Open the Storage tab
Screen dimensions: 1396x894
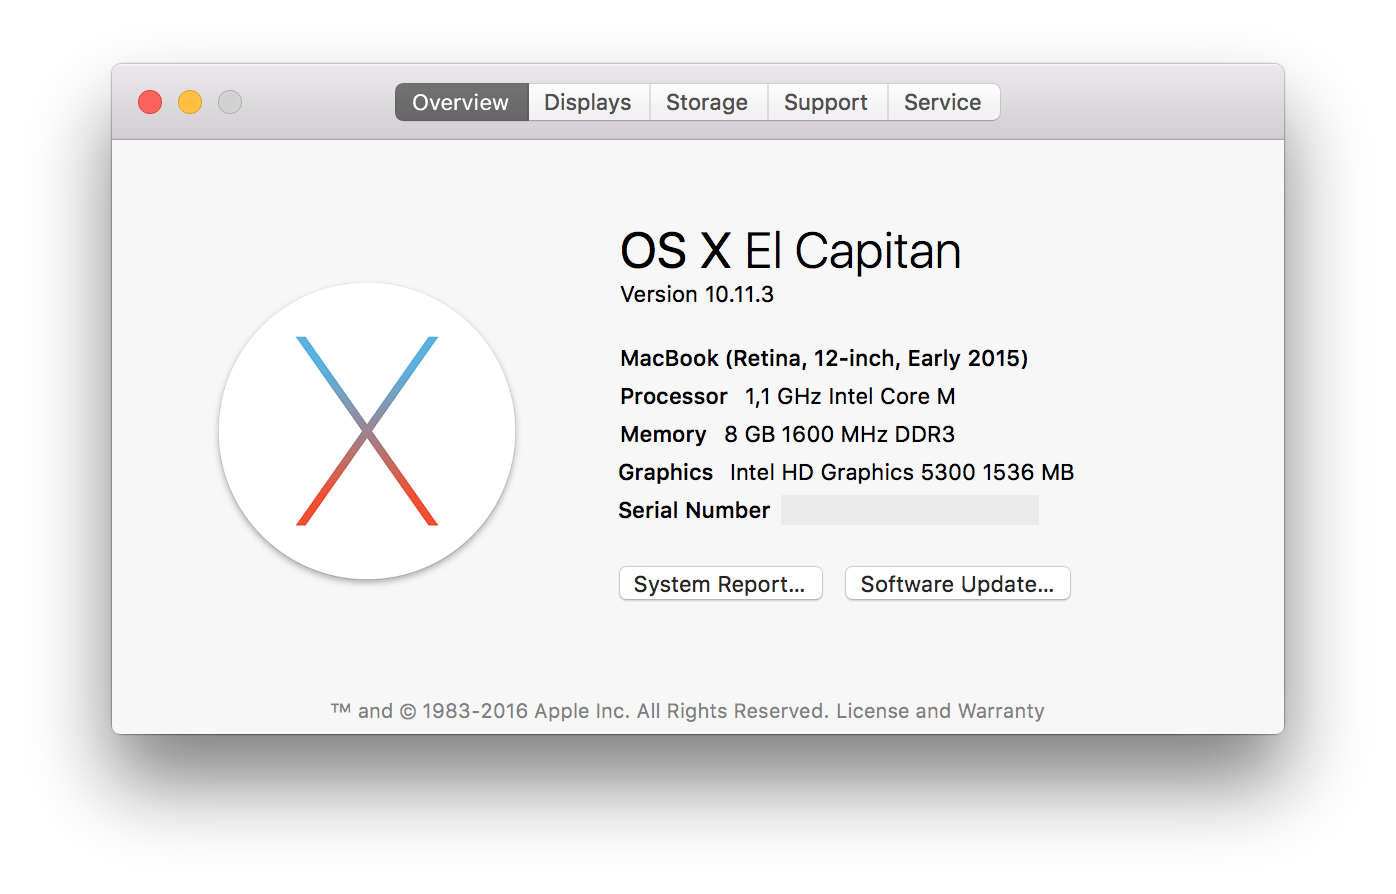(x=707, y=102)
